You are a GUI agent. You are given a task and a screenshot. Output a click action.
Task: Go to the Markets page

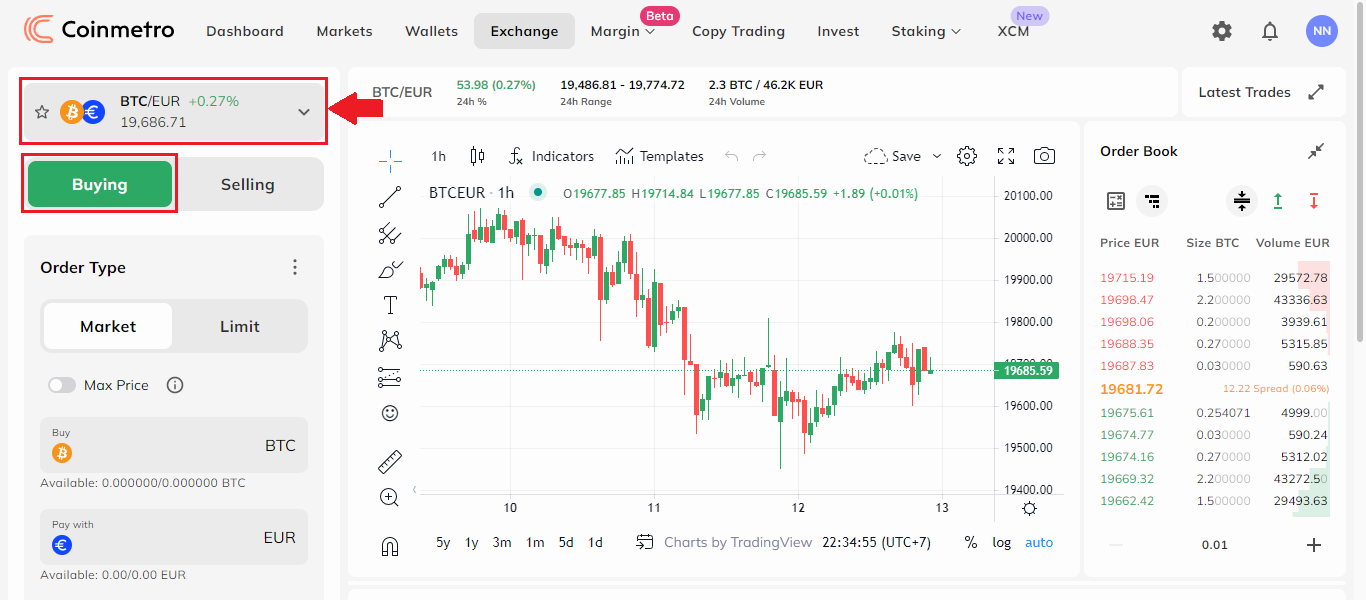(x=344, y=31)
